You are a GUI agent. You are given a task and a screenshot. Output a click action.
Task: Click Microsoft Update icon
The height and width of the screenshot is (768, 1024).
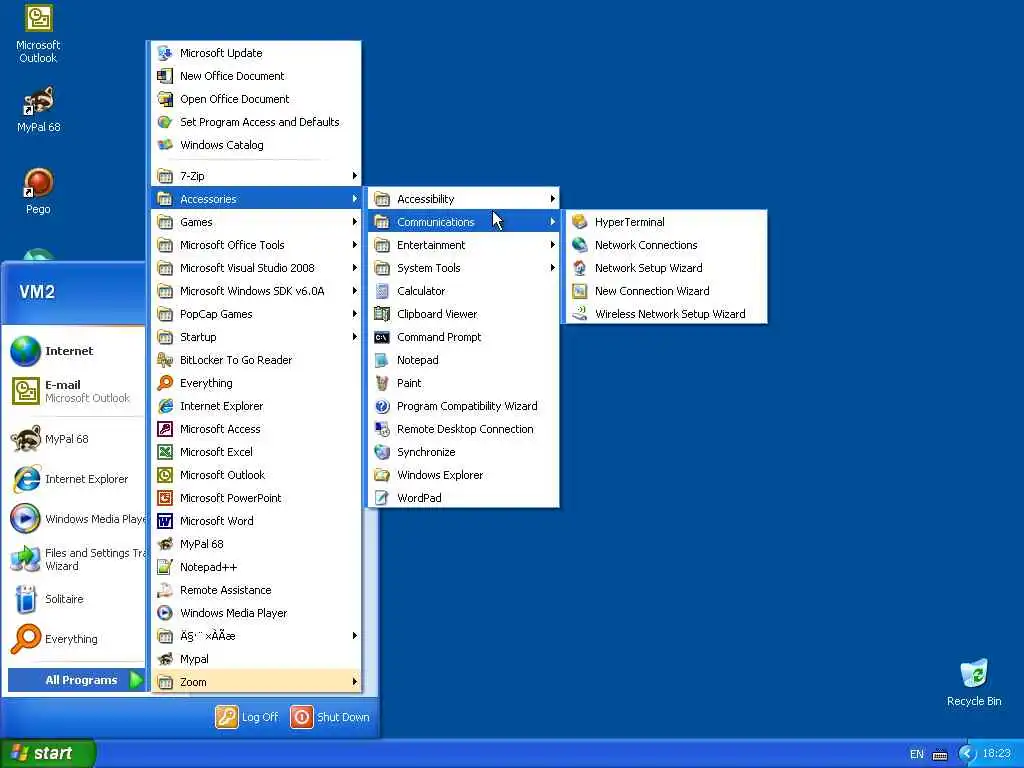pyautogui.click(x=165, y=53)
